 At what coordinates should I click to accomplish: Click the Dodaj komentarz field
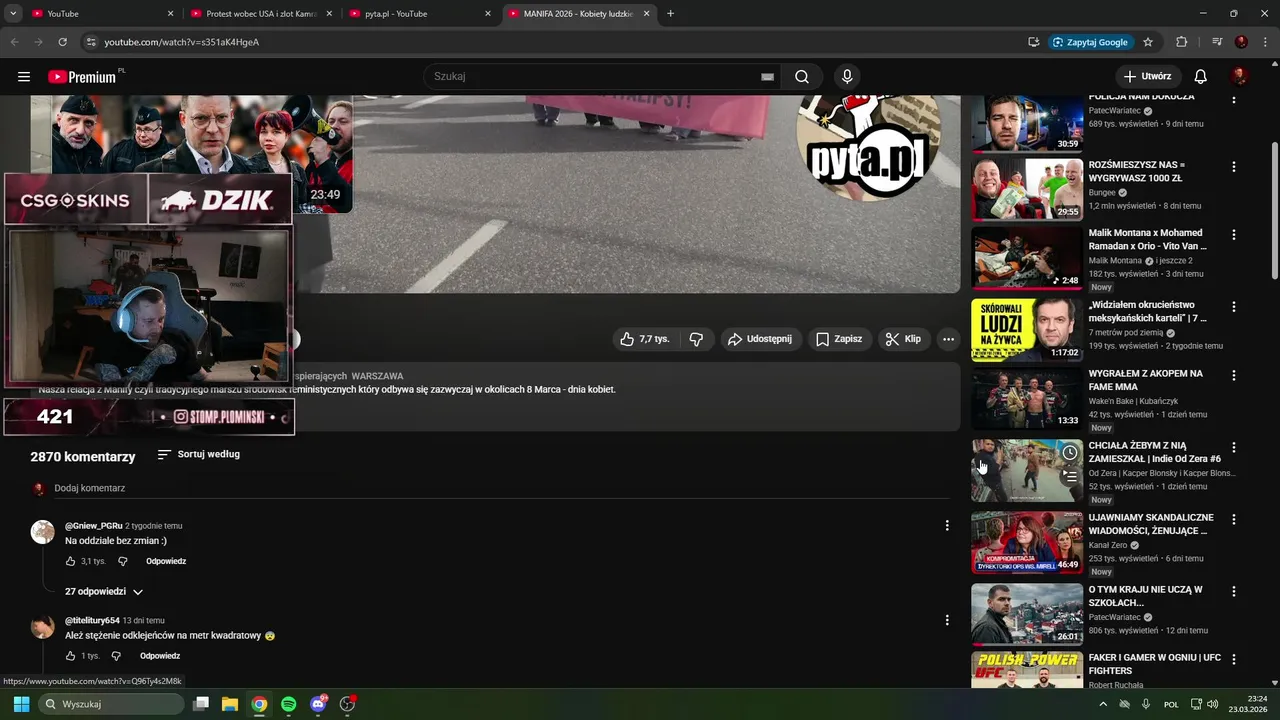(x=500, y=488)
